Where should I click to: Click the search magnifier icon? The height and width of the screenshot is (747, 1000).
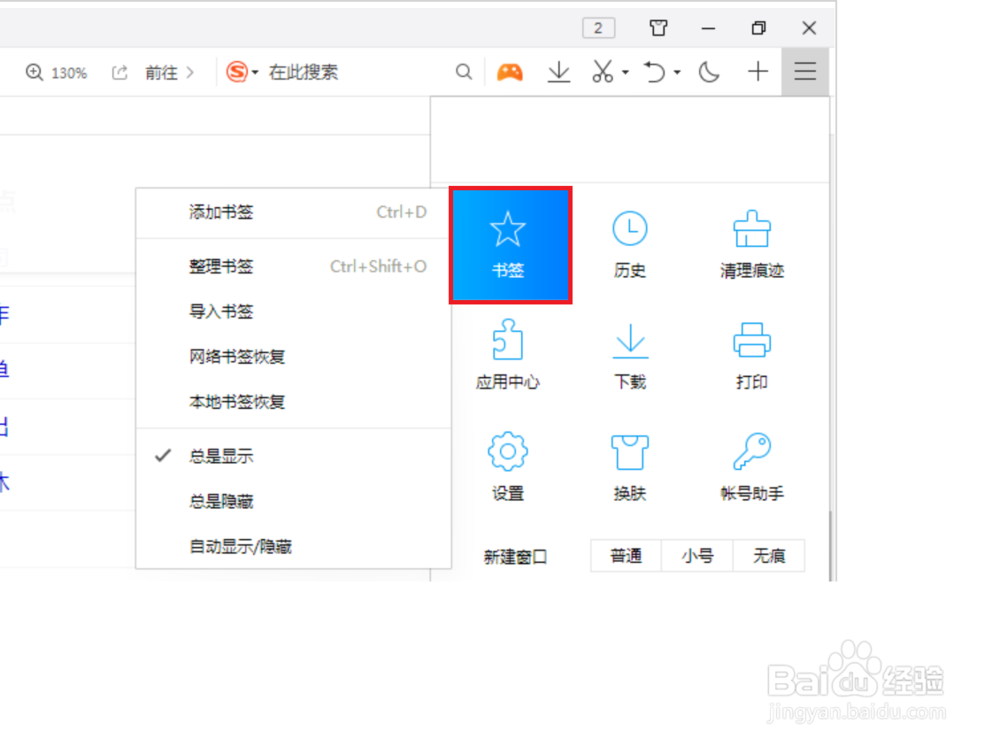[464, 72]
